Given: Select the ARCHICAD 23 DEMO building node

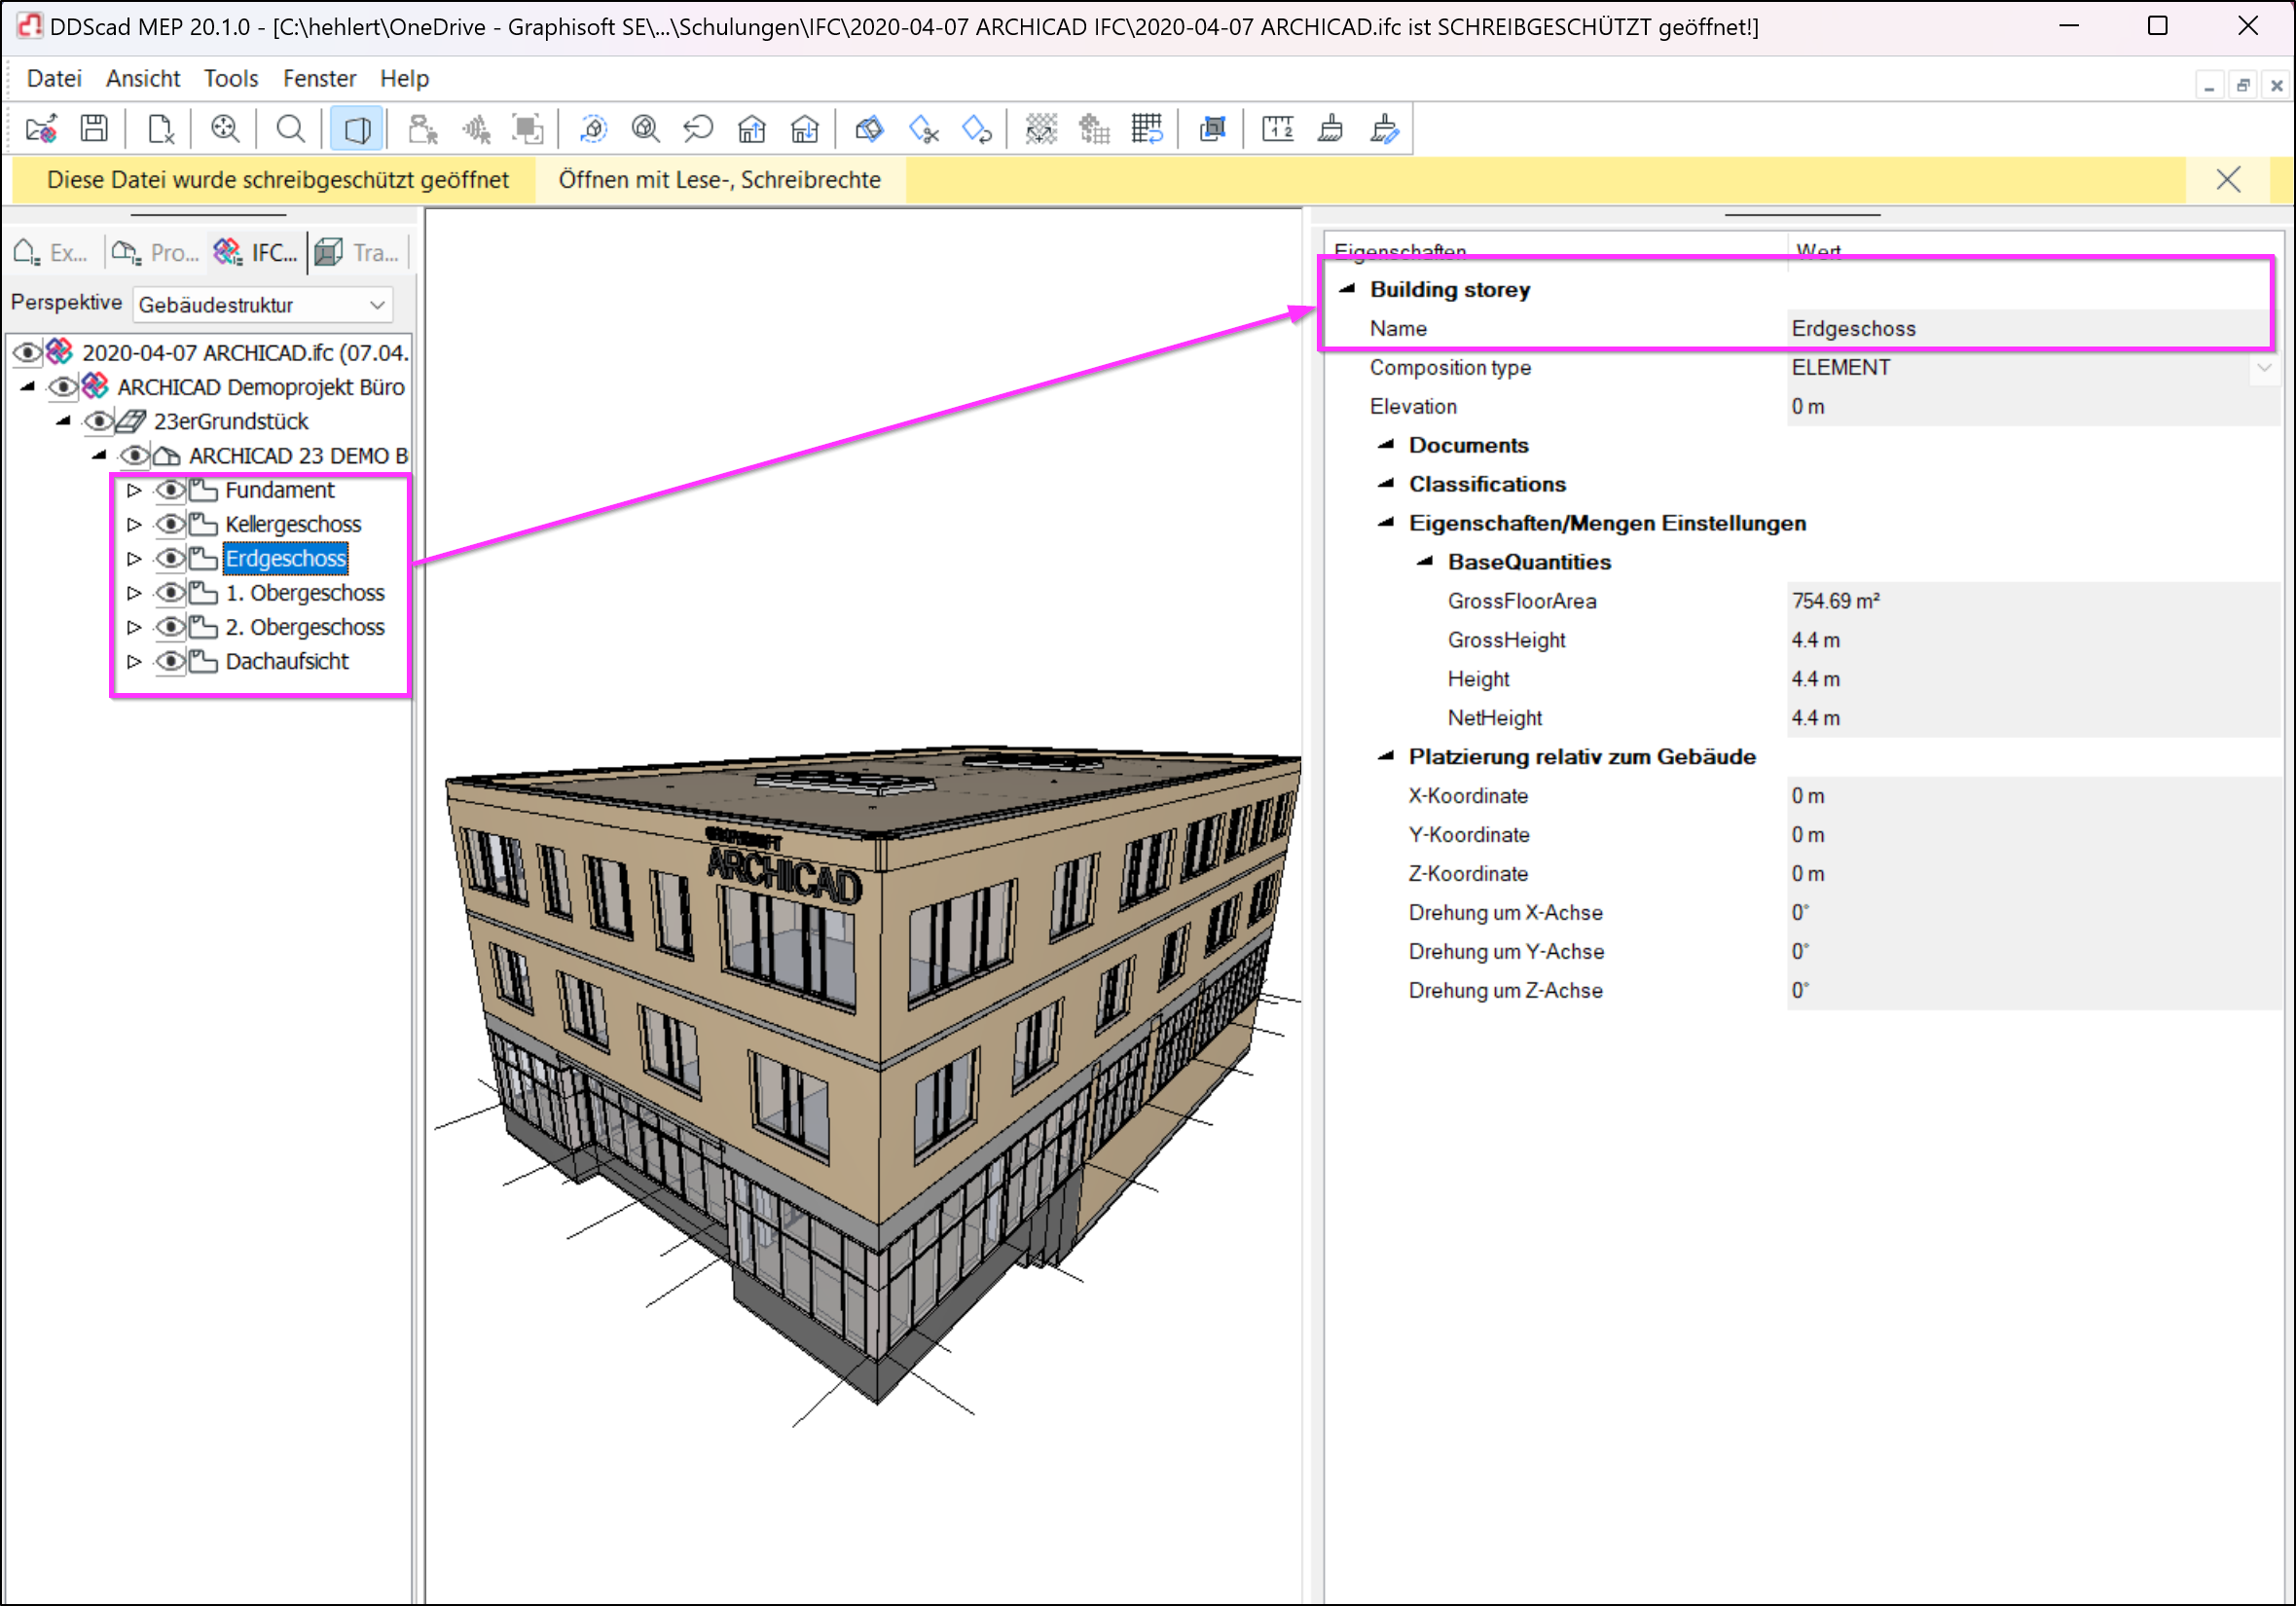Looking at the screenshot, I should 298,456.
